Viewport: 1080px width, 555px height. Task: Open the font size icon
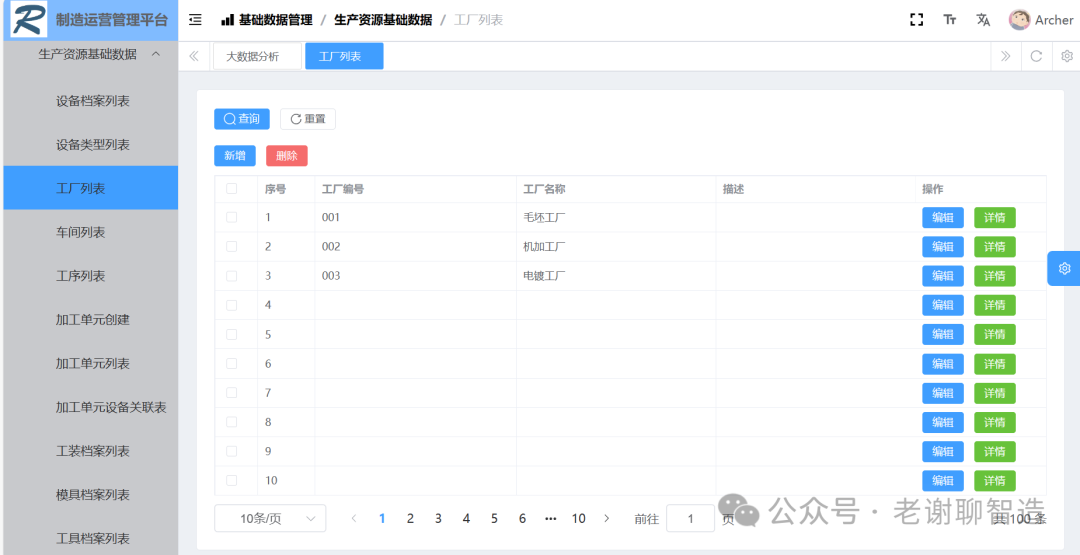pos(950,20)
